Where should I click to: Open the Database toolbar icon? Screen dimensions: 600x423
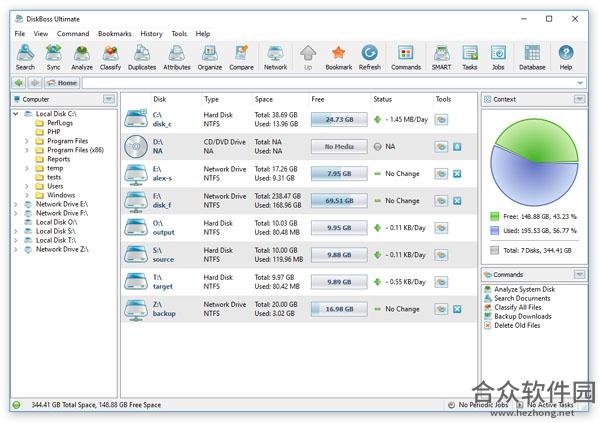pyautogui.click(x=532, y=57)
